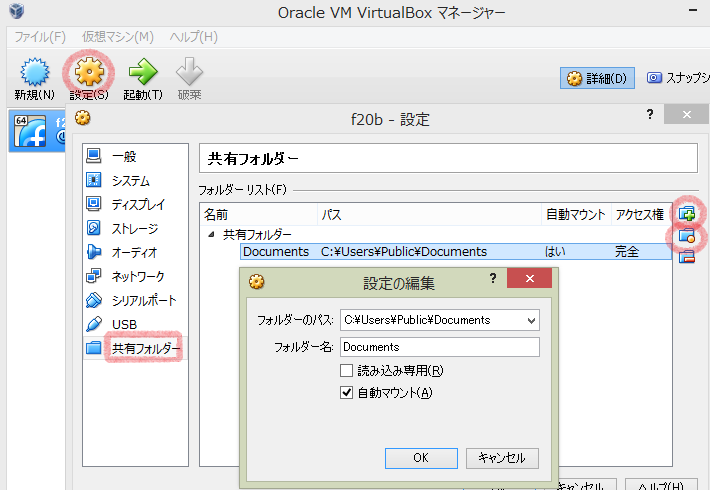Click 完全 access value in Documents row

[x=627, y=252]
